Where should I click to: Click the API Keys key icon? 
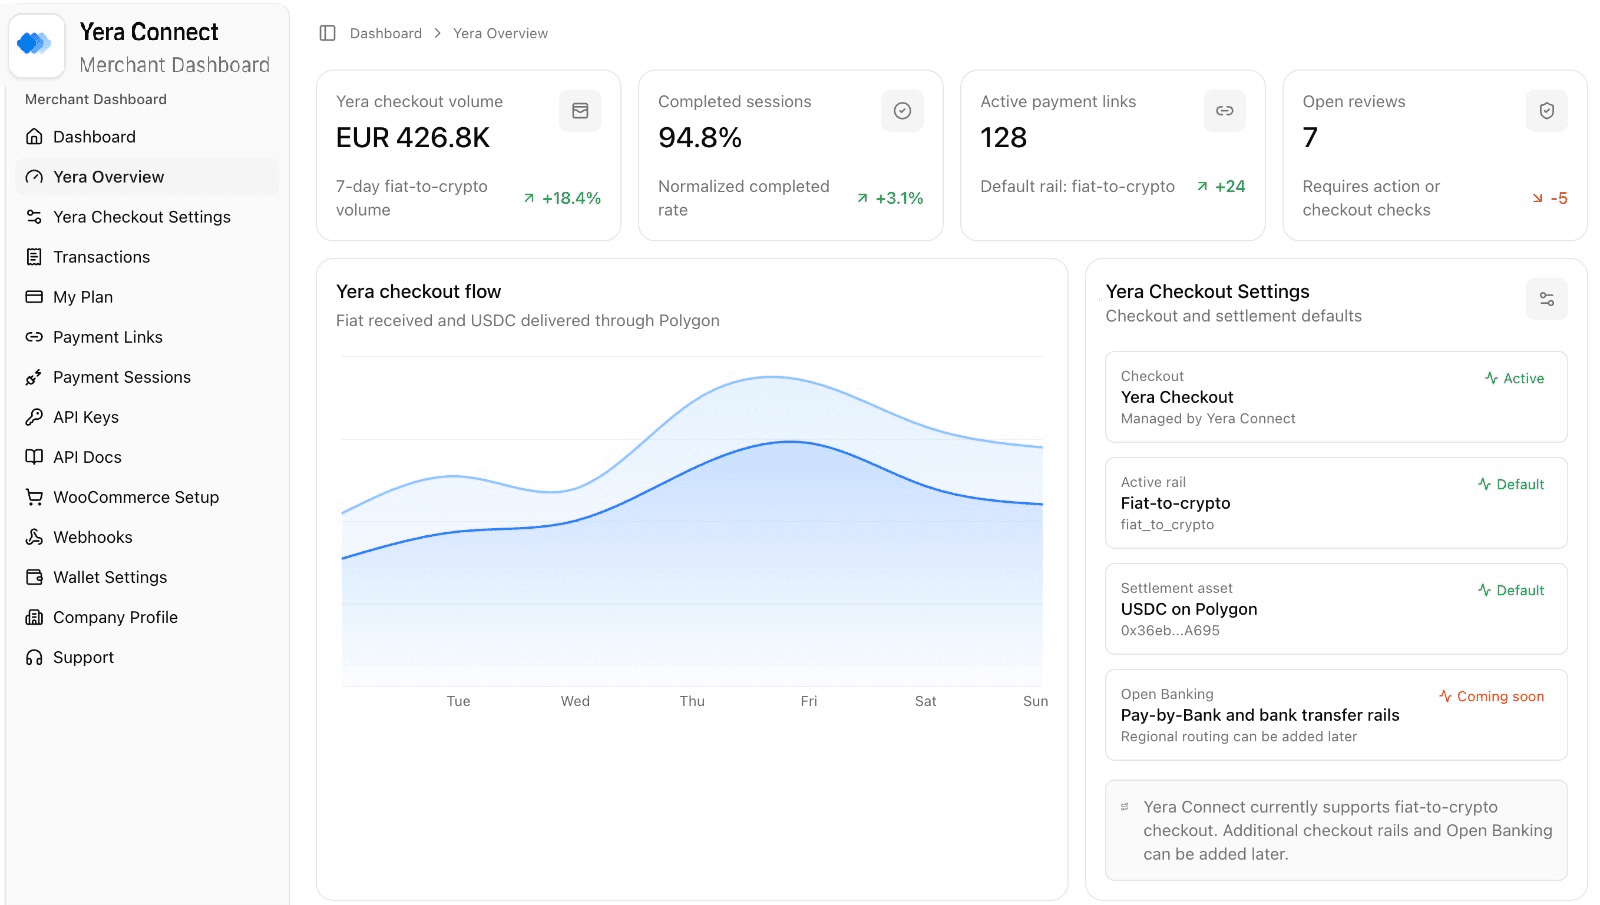point(34,417)
